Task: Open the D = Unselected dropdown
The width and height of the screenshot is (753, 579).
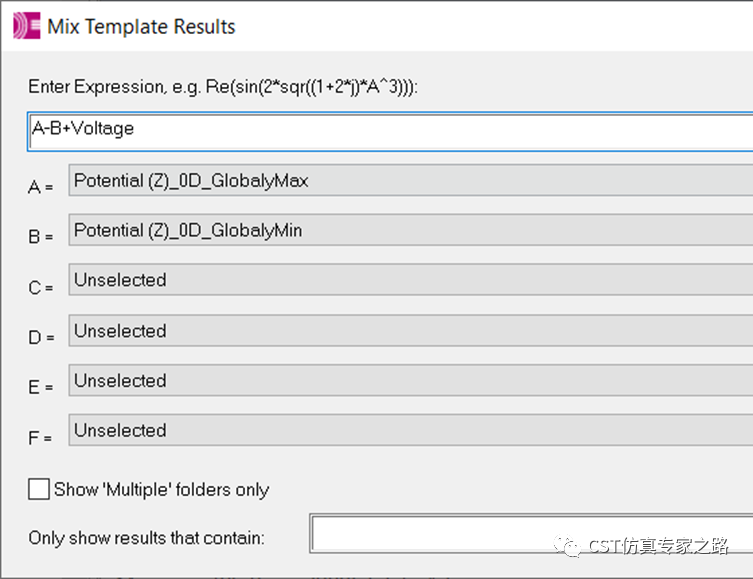Action: click(411, 330)
